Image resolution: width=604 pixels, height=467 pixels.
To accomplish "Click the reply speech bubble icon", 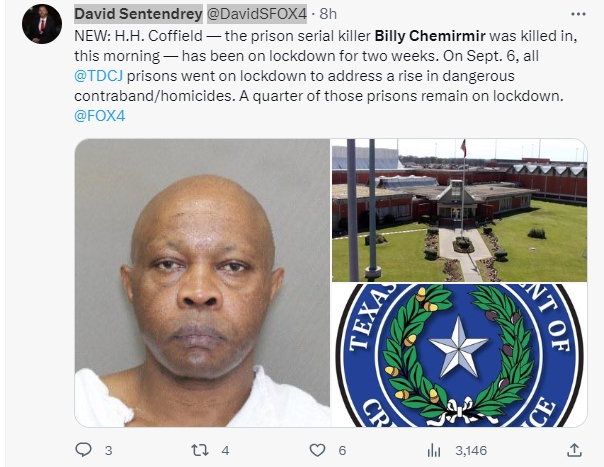I will (83, 450).
